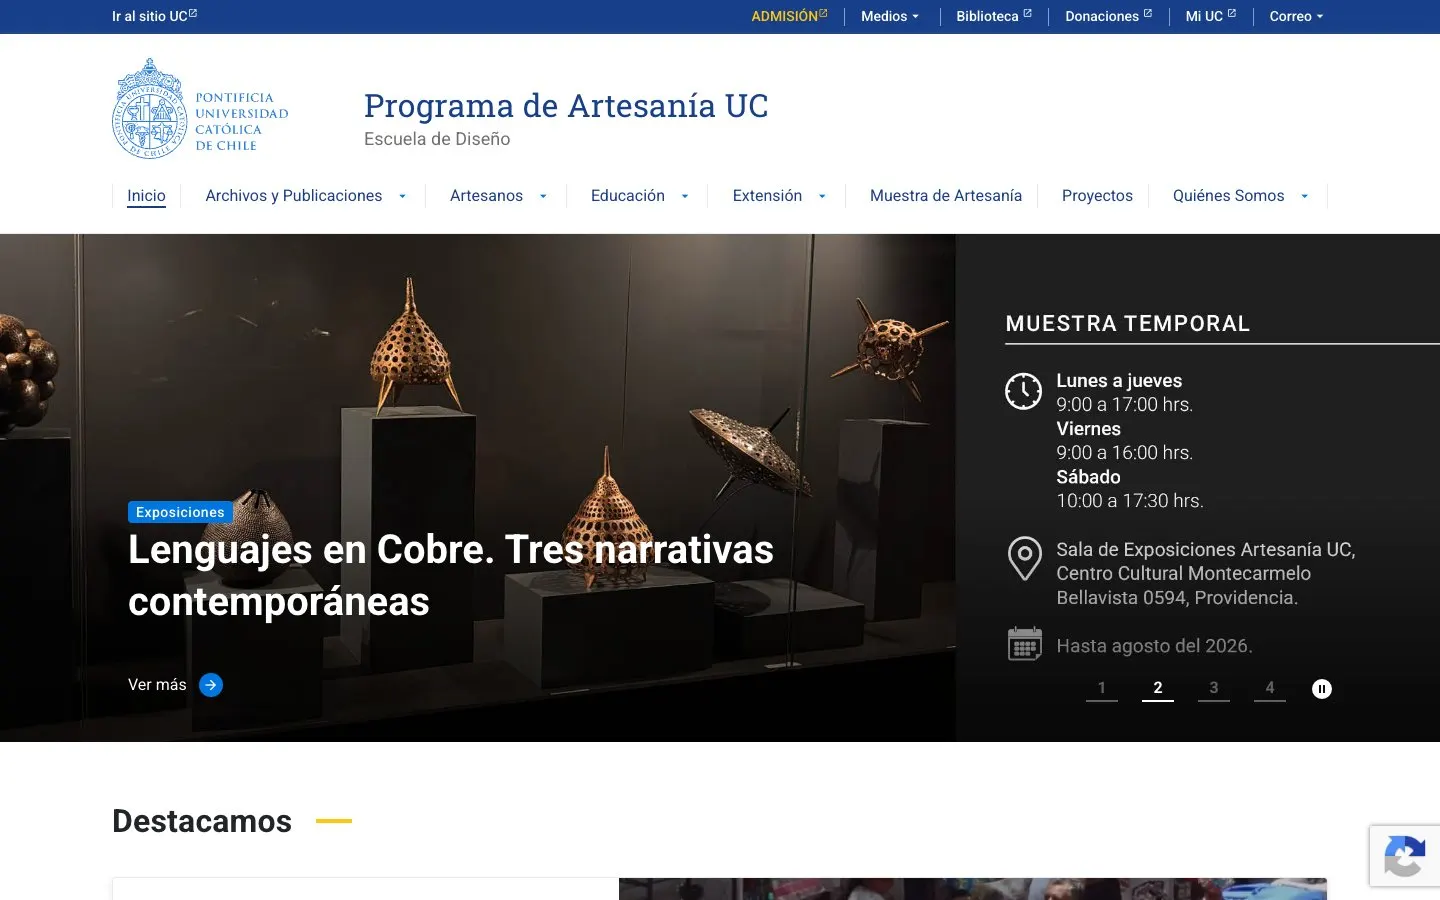Screen dimensions: 1440x900
Task: Click the Programa de Artesanía UC title
Action: (566, 105)
